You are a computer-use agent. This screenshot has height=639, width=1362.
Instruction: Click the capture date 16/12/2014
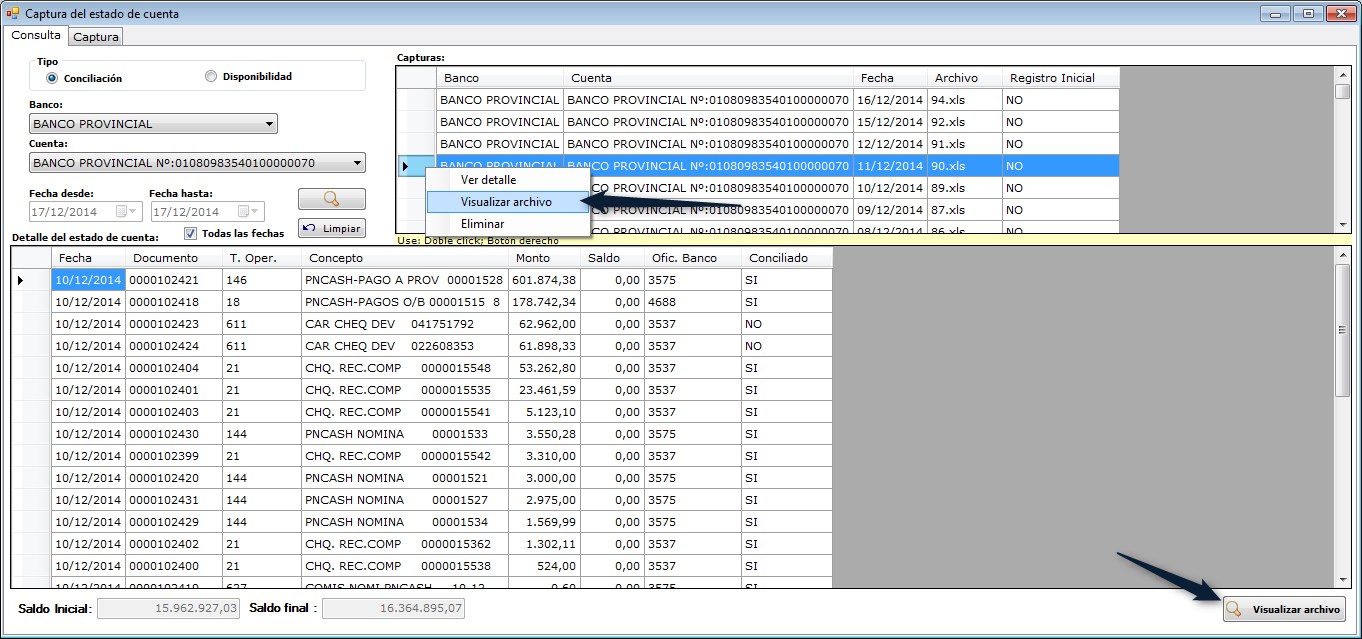[x=890, y=100]
